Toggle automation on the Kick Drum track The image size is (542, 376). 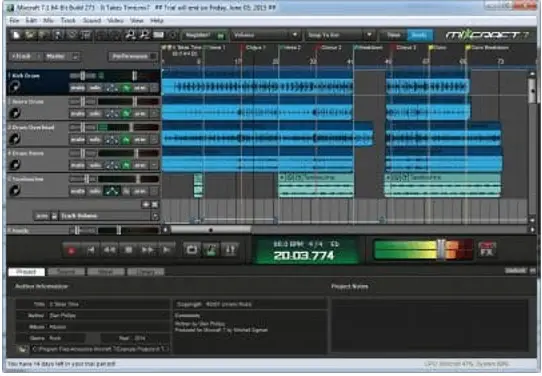(112, 88)
